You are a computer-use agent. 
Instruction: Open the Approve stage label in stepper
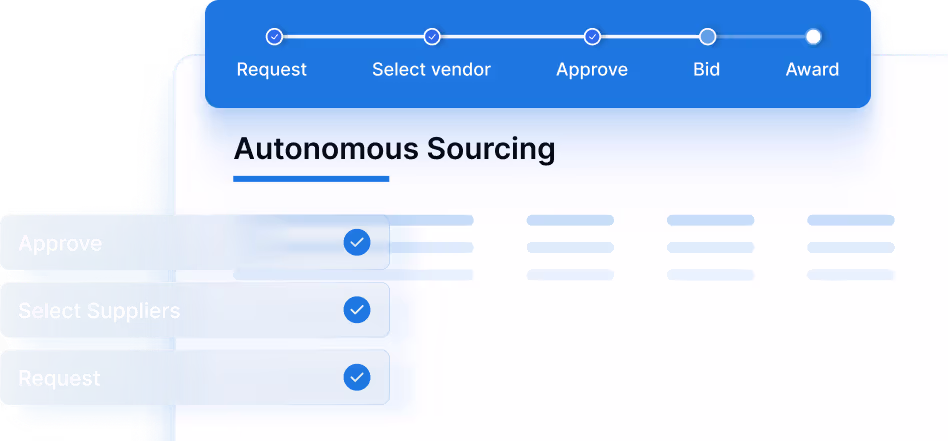(592, 70)
